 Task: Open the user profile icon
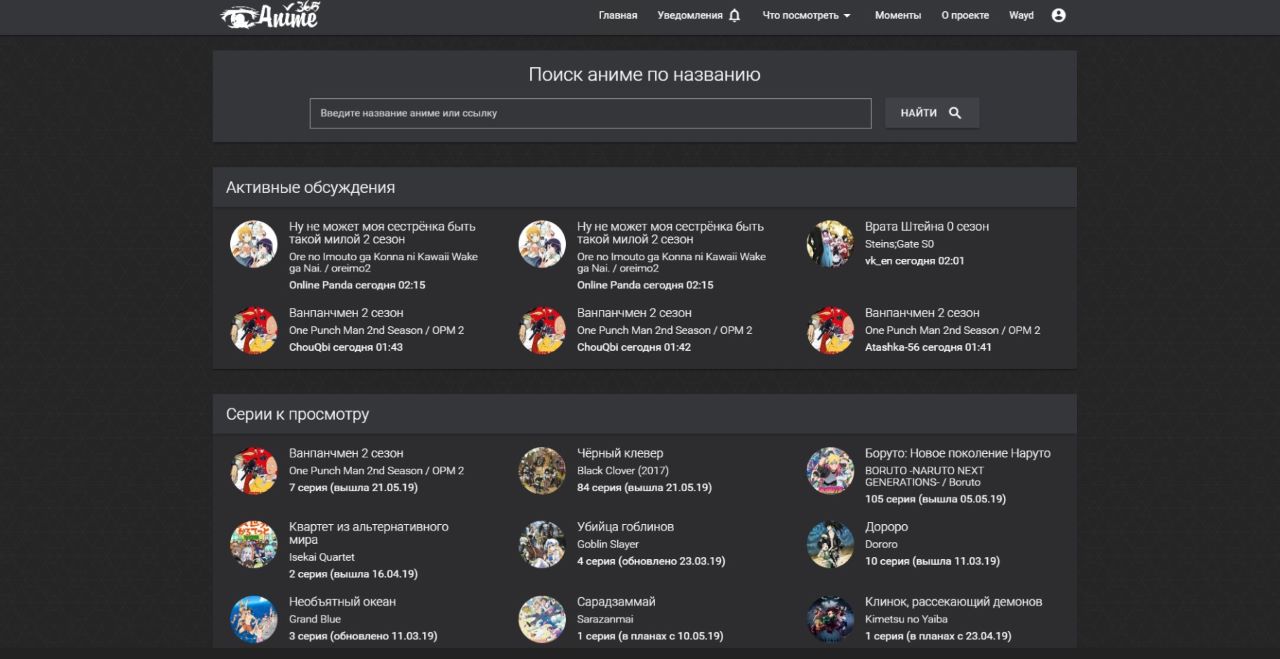(1058, 15)
